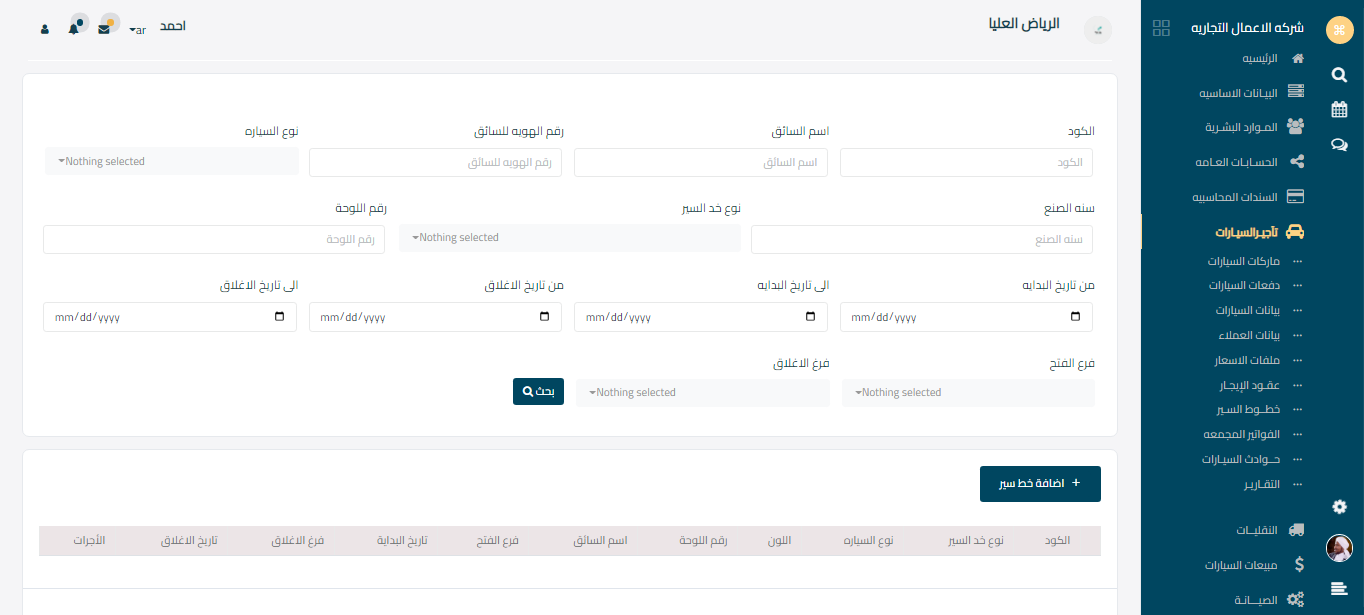1364x615 pixels.
Task: Click the اضافة خط سير button
Action: tap(1039, 484)
